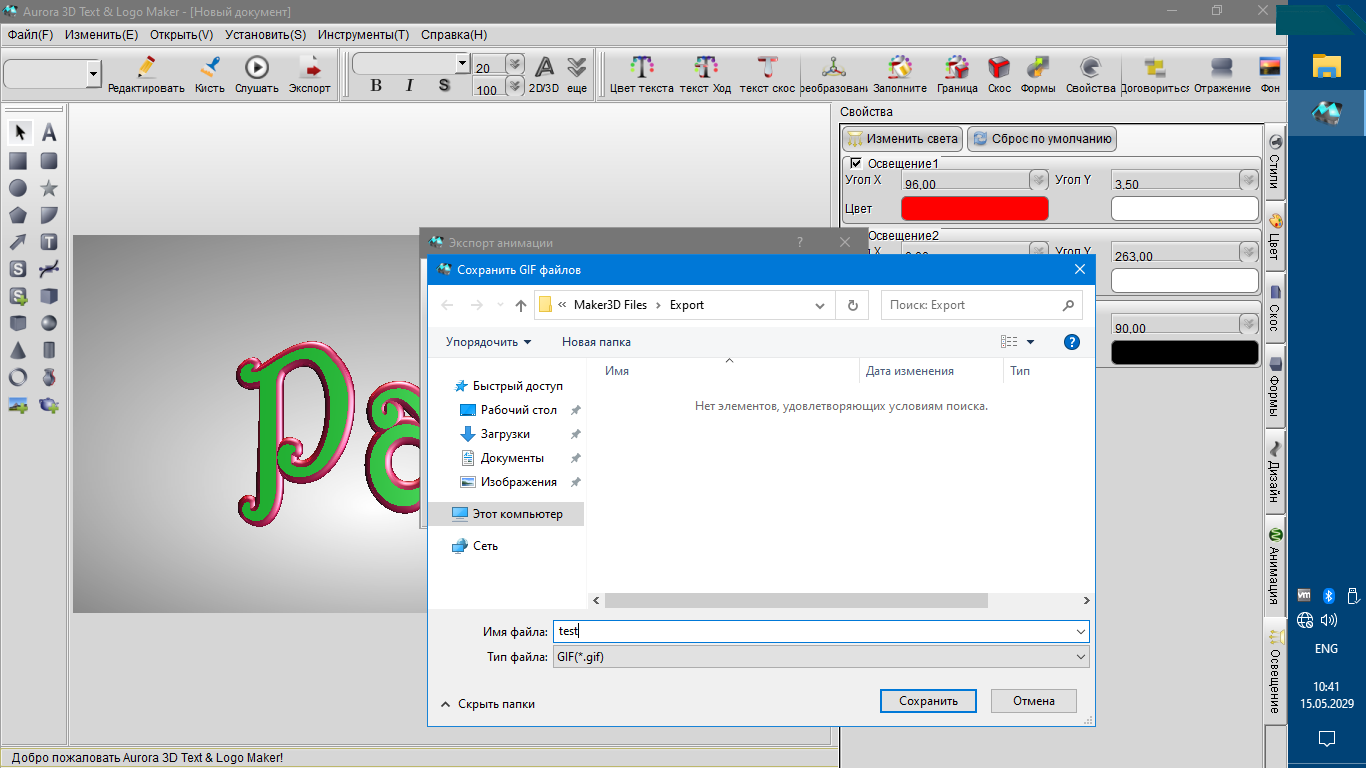Toggle italic text formatting
Screen dimensions: 1366x768
[409, 86]
